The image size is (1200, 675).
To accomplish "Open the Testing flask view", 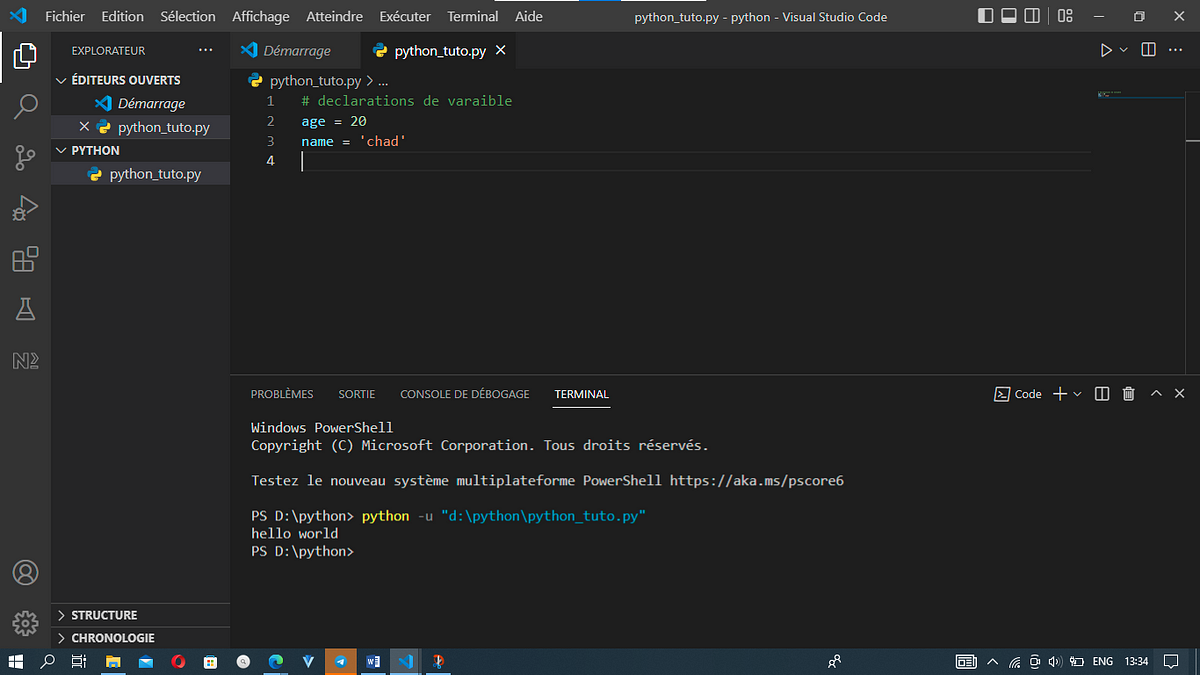I will [25, 310].
